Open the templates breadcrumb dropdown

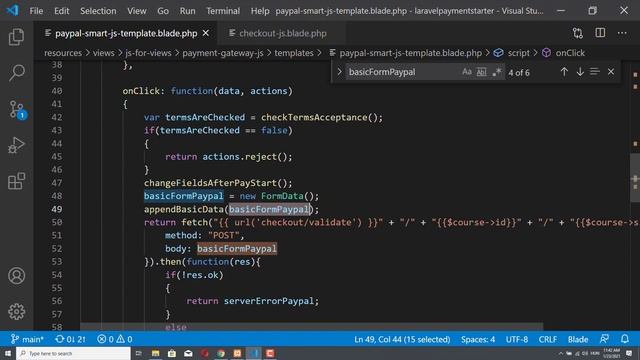(x=294, y=53)
